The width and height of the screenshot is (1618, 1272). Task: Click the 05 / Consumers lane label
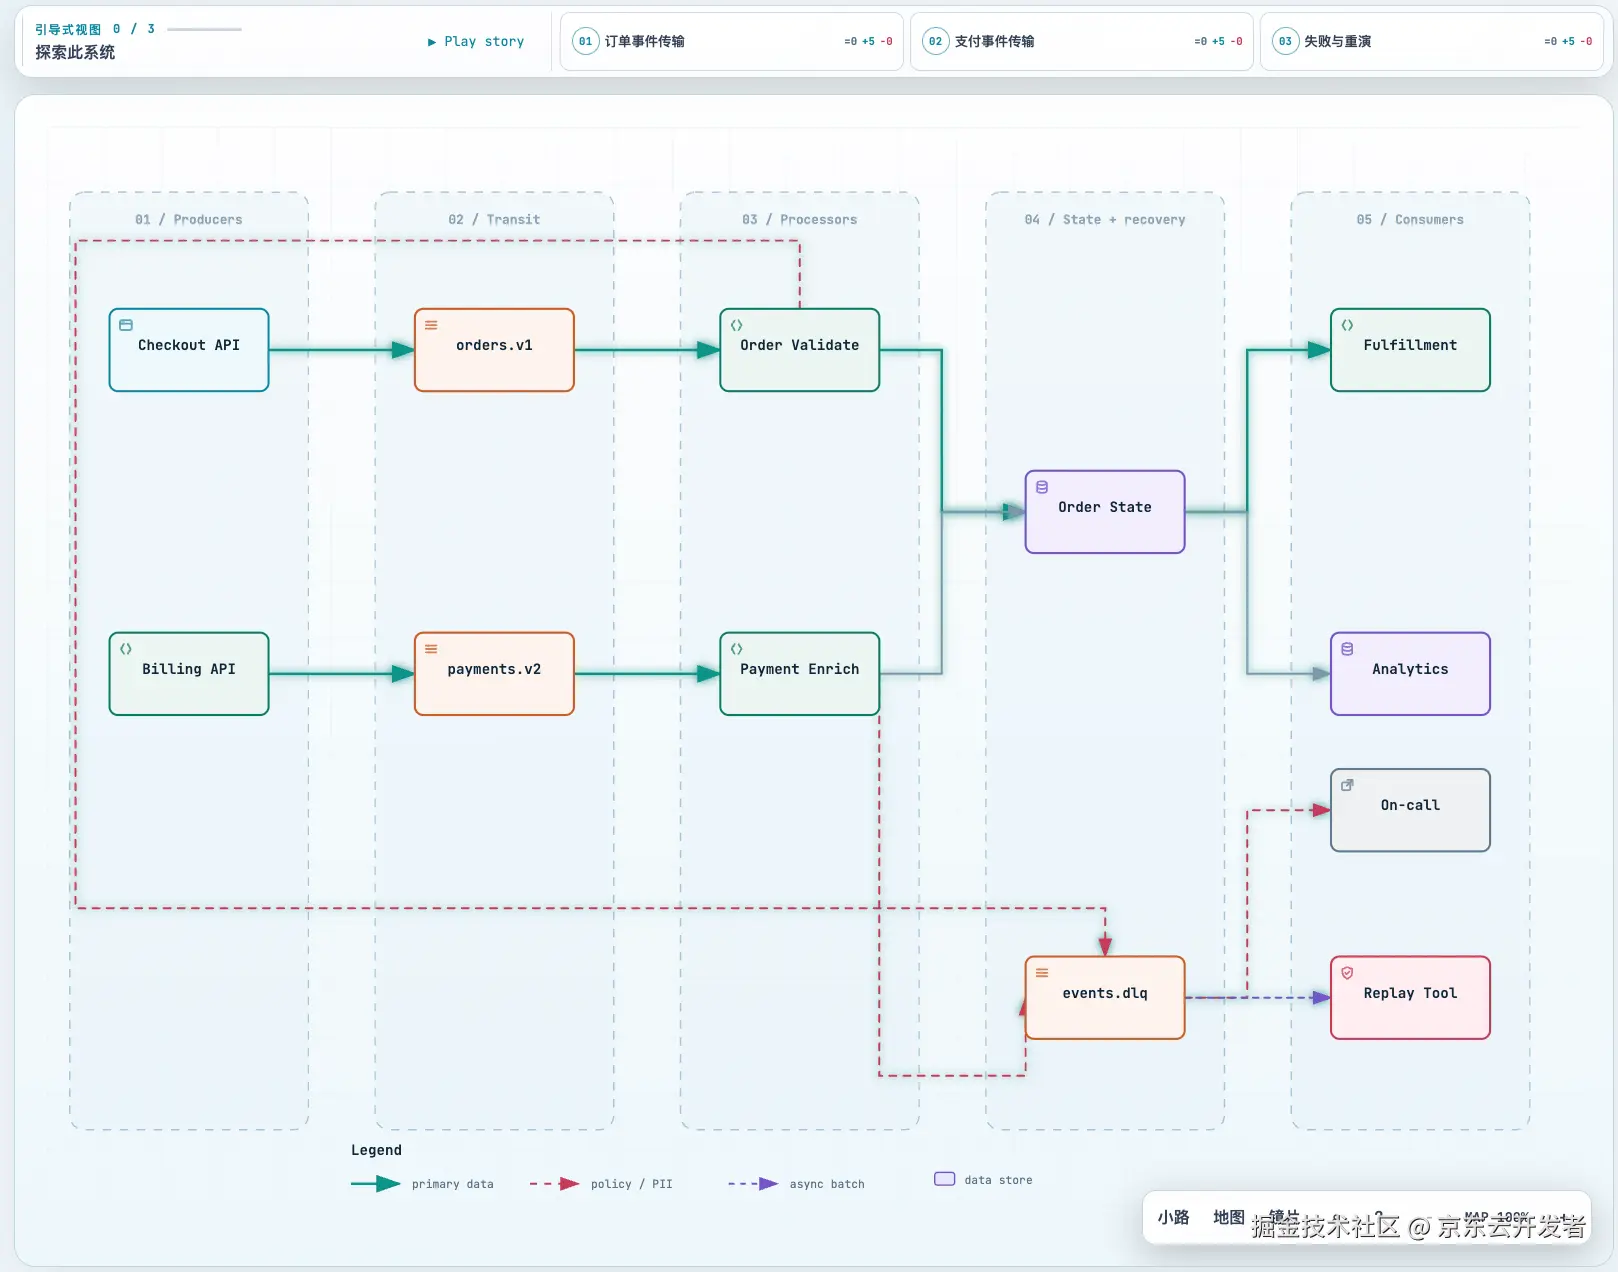coord(1410,219)
